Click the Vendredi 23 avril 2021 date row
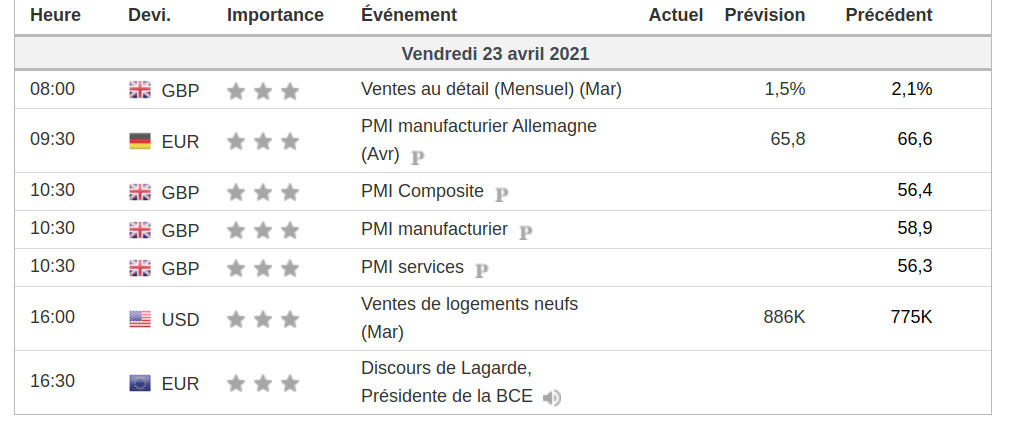Viewport: 1012px width, 422px height. point(495,53)
